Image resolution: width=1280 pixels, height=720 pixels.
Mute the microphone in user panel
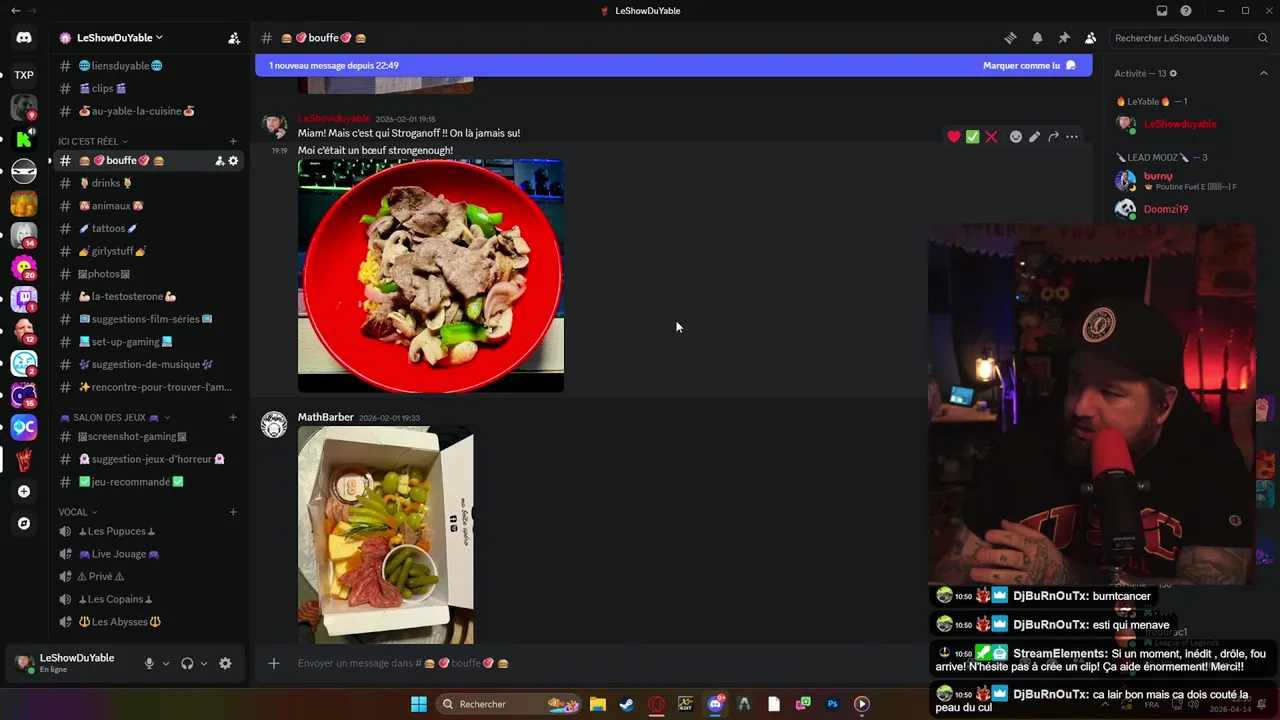point(149,663)
